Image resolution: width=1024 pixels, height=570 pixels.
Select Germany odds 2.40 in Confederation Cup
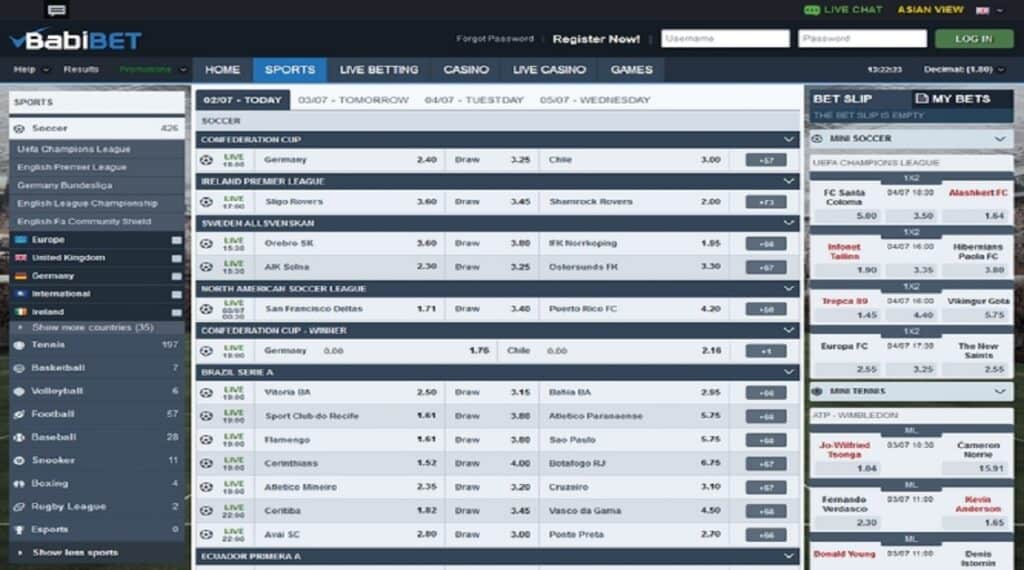(426, 160)
